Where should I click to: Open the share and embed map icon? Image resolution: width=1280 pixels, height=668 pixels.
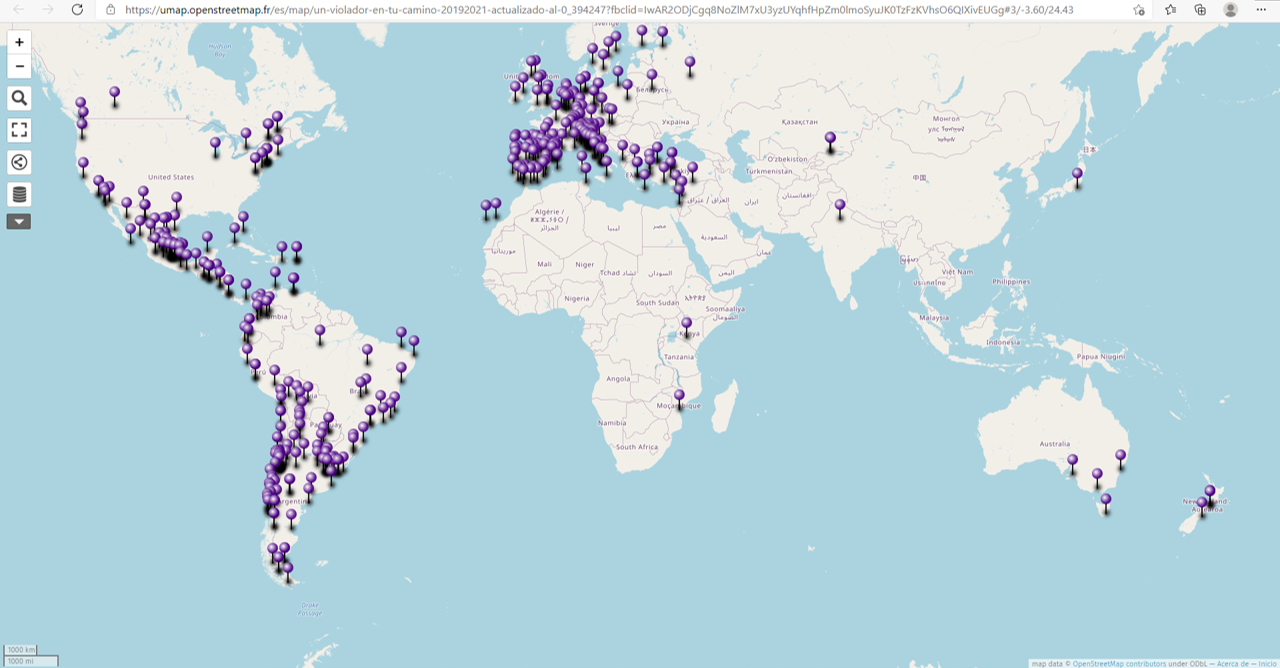(19, 162)
